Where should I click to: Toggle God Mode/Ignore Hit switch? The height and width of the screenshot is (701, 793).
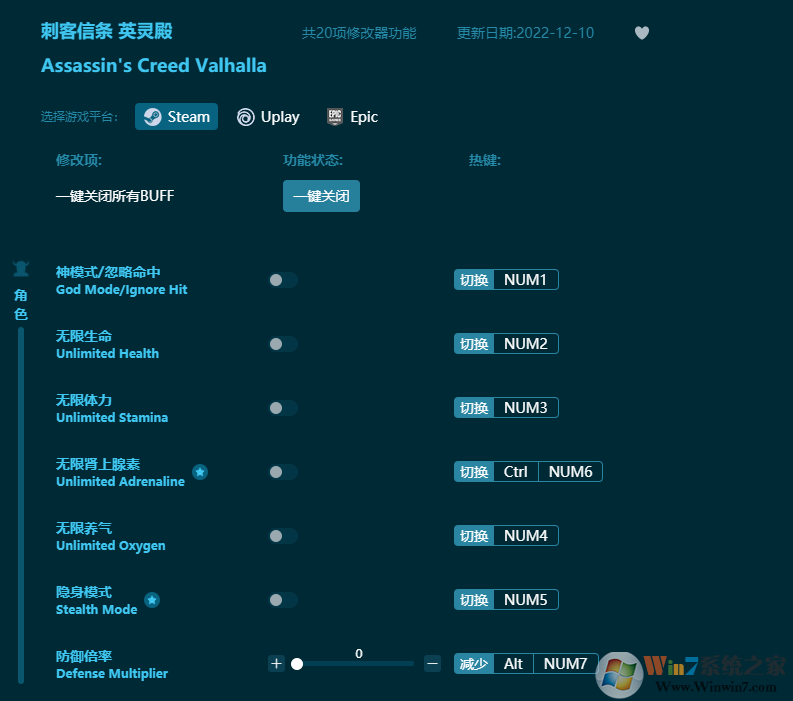[283, 280]
